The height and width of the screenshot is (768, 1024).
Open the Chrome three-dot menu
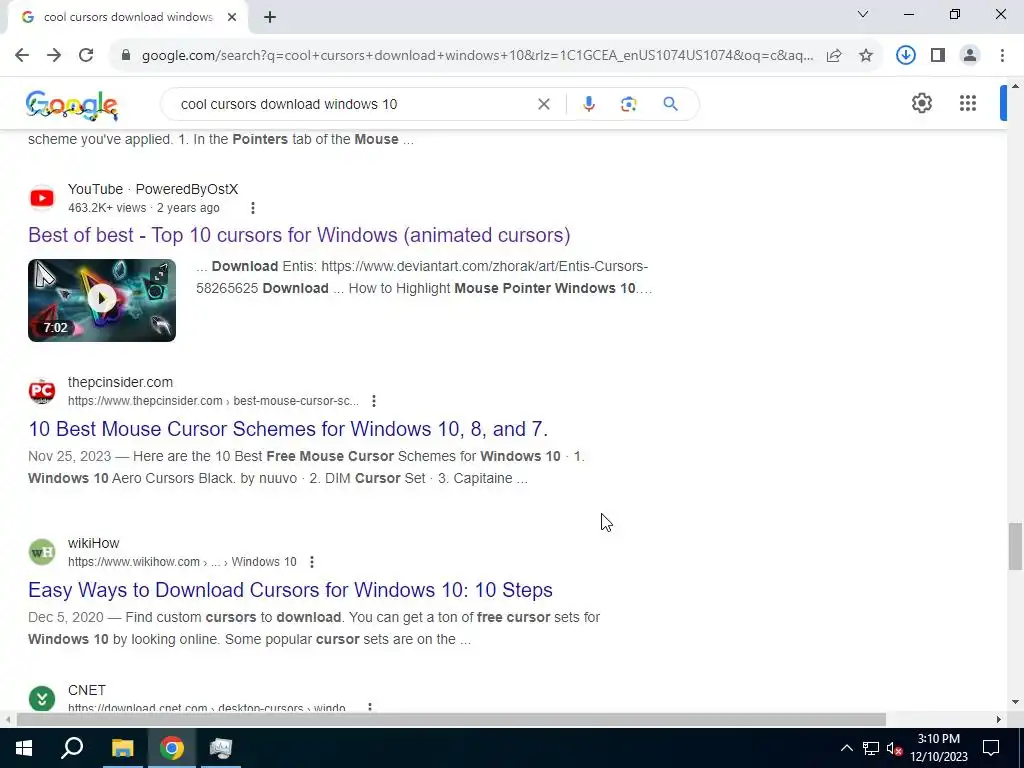[1002, 55]
